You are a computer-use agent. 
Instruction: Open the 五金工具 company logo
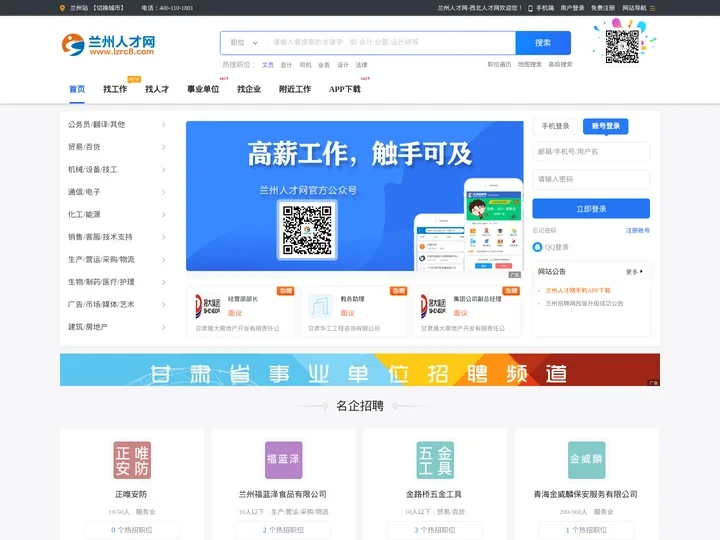[x=435, y=460]
